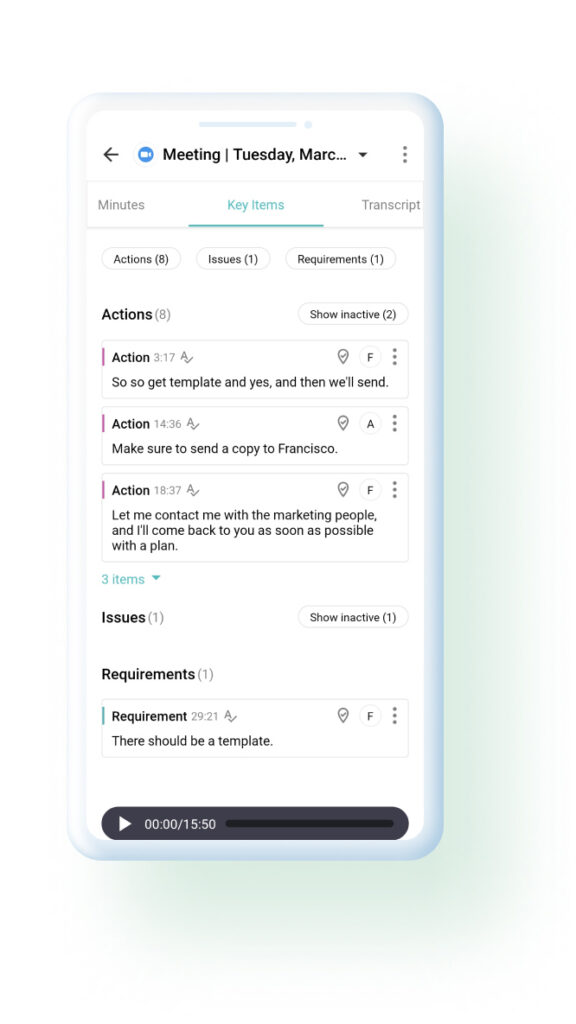The width and height of the screenshot is (576, 1024).
Task: Play the meeting recording
Action: click(x=125, y=824)
